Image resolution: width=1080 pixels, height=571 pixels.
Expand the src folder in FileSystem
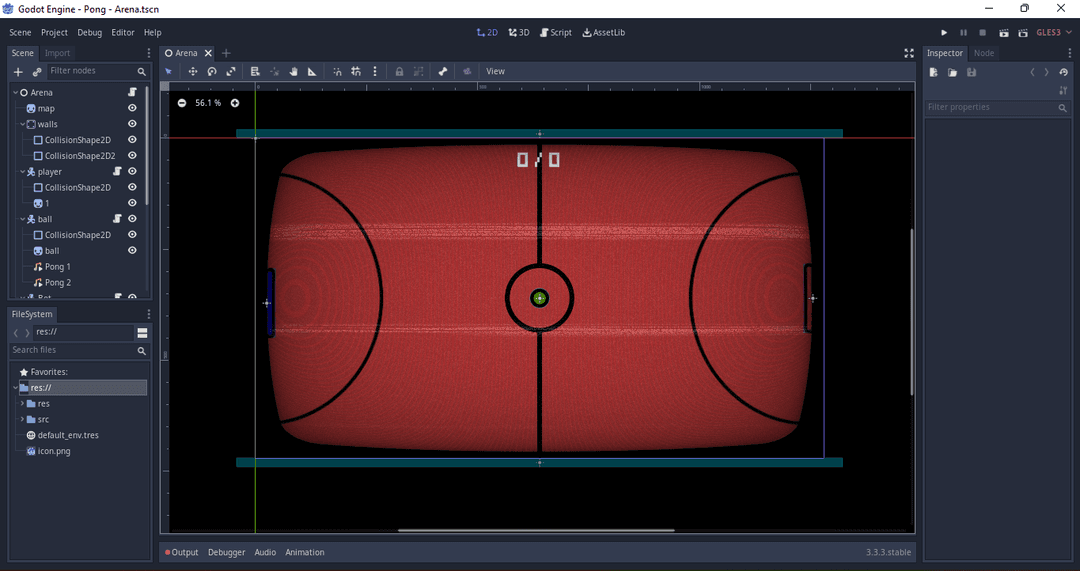[x=22, y=419]
